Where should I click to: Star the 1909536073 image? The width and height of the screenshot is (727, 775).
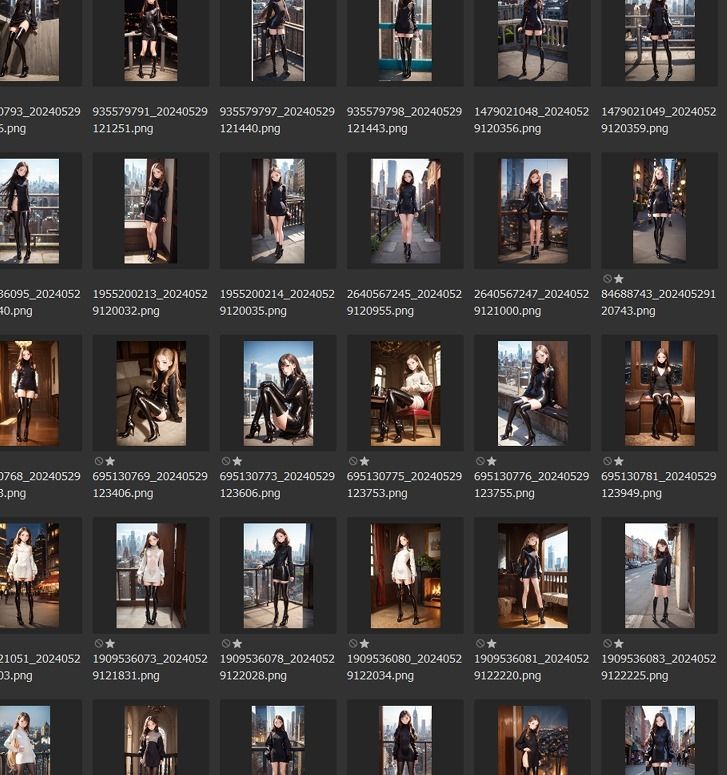(110, 644)
